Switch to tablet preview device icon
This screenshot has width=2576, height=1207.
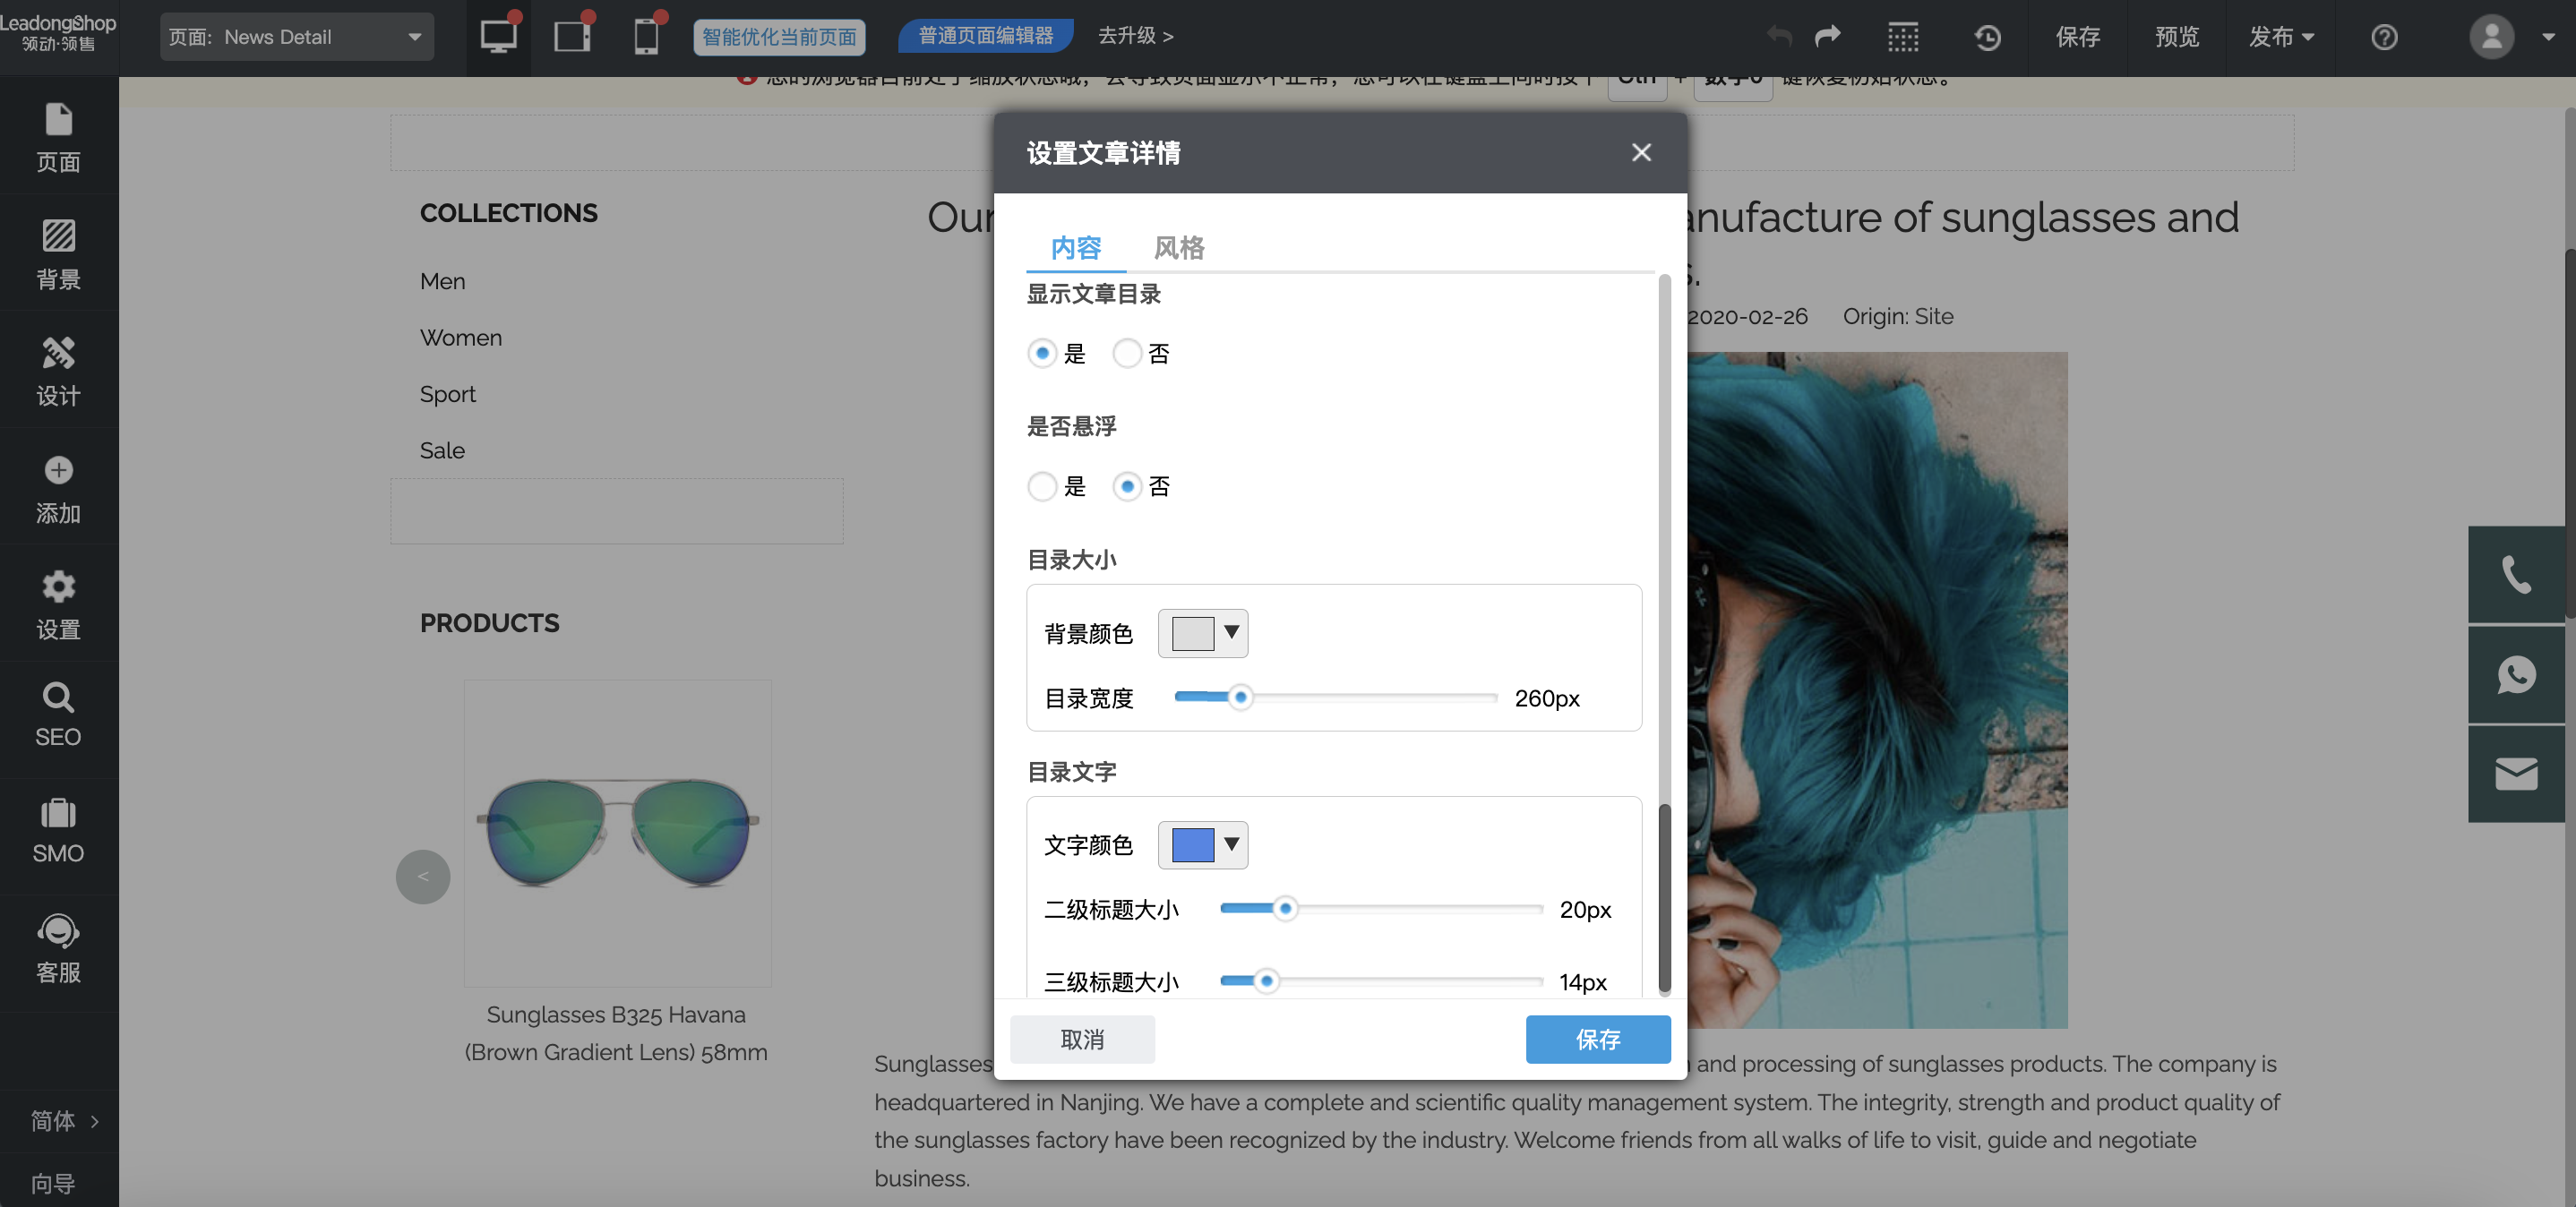coord(573,36)
